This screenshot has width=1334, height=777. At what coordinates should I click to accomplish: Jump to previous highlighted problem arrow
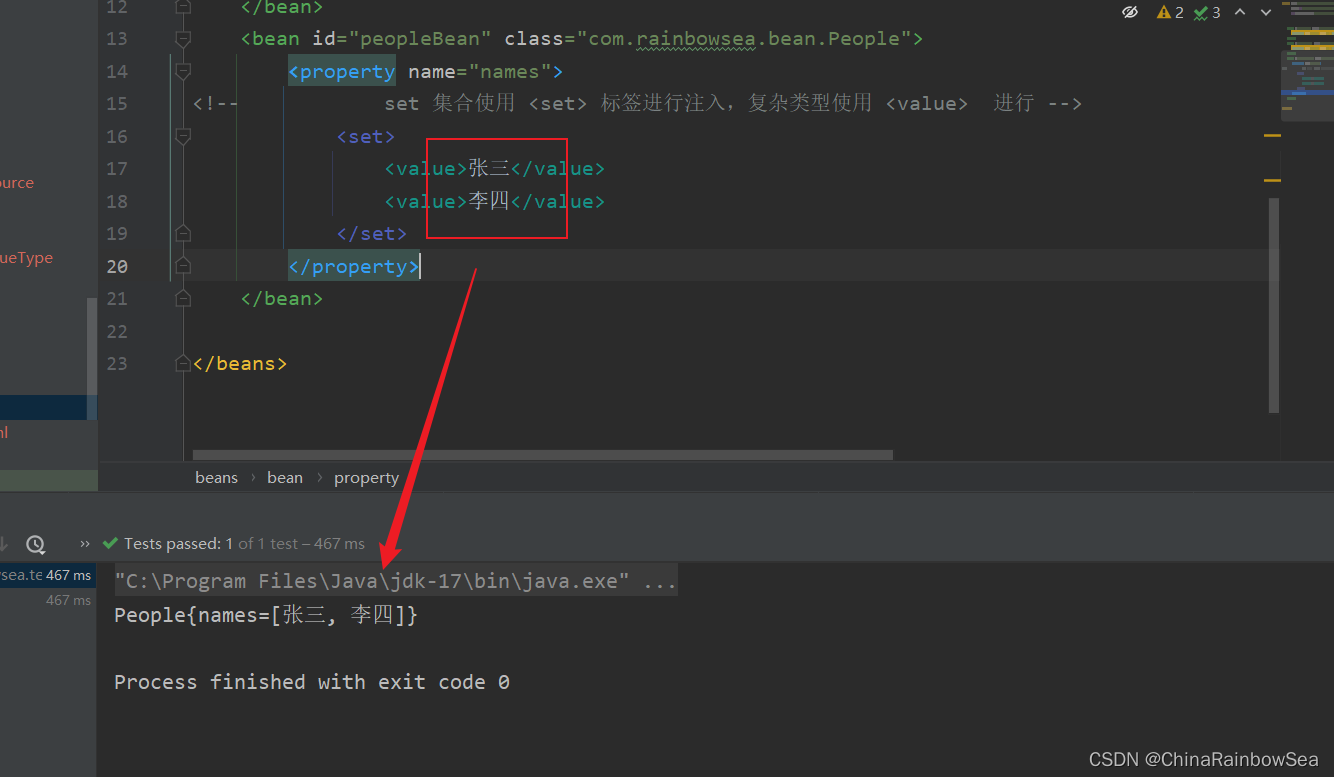coord(1240,12)
